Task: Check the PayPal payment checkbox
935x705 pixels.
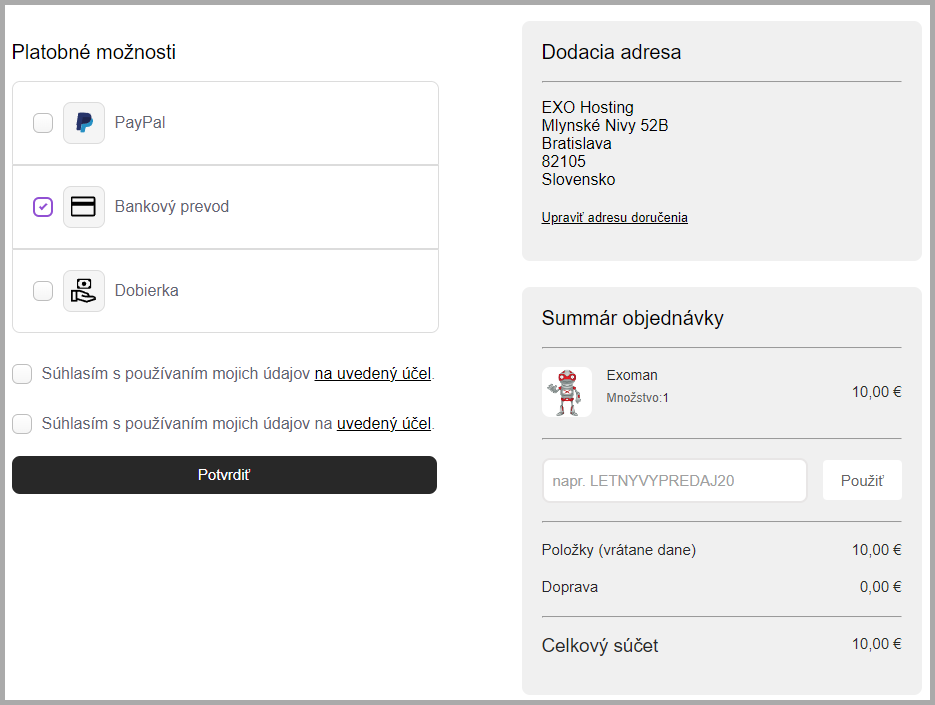Action: coord(43,123)
